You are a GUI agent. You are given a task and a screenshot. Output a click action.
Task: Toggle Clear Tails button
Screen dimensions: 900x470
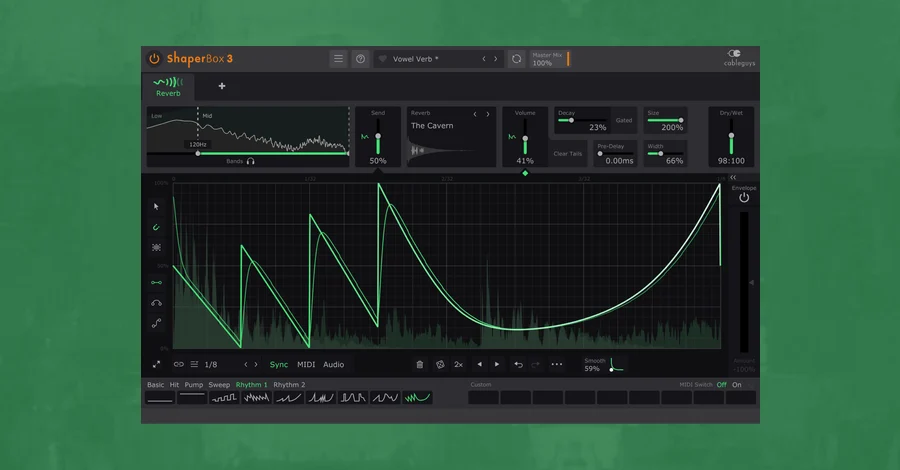[568, 154]
